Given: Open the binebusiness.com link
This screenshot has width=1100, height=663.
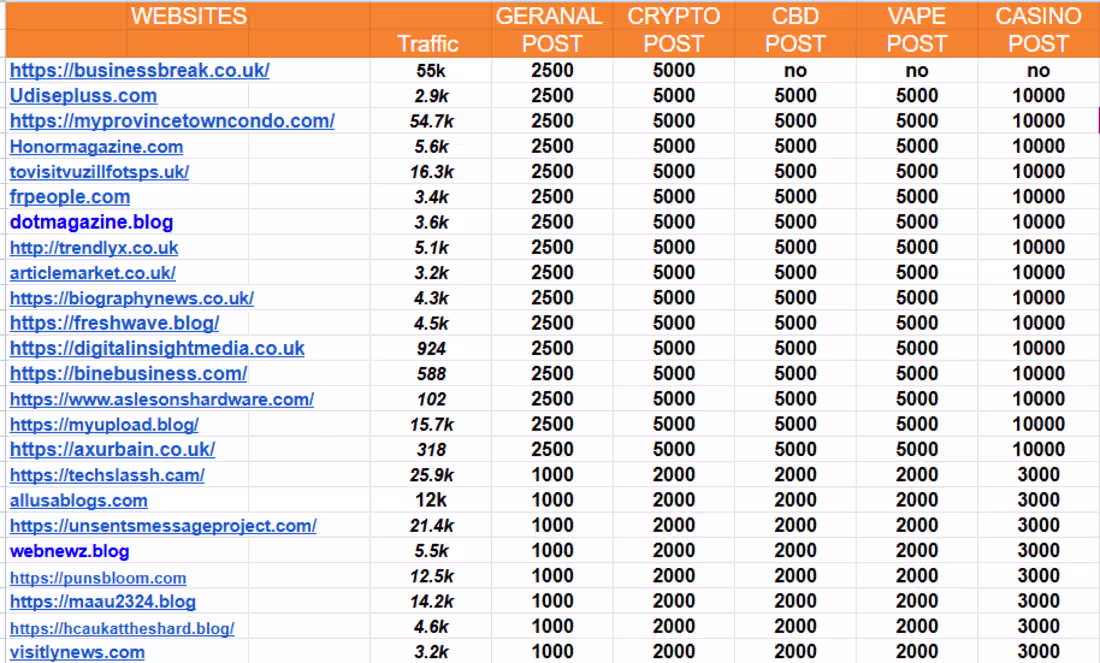Looking at the screenshot, I should coord(128,374).
